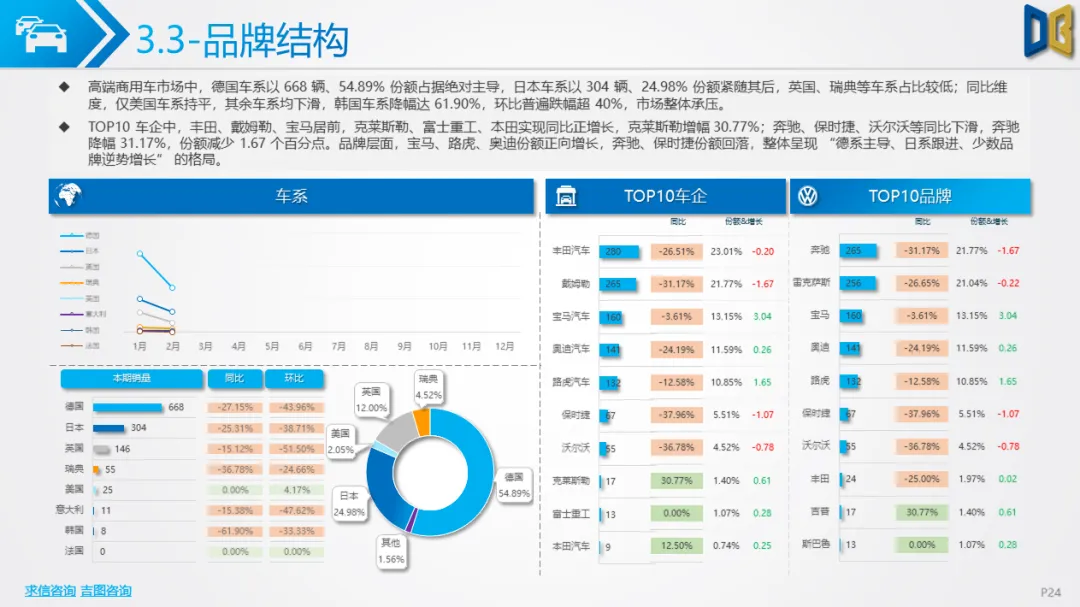The image size is (1080, 607).
Task: Select the 环比 pill header in the 车系 table
Action: 294,378
